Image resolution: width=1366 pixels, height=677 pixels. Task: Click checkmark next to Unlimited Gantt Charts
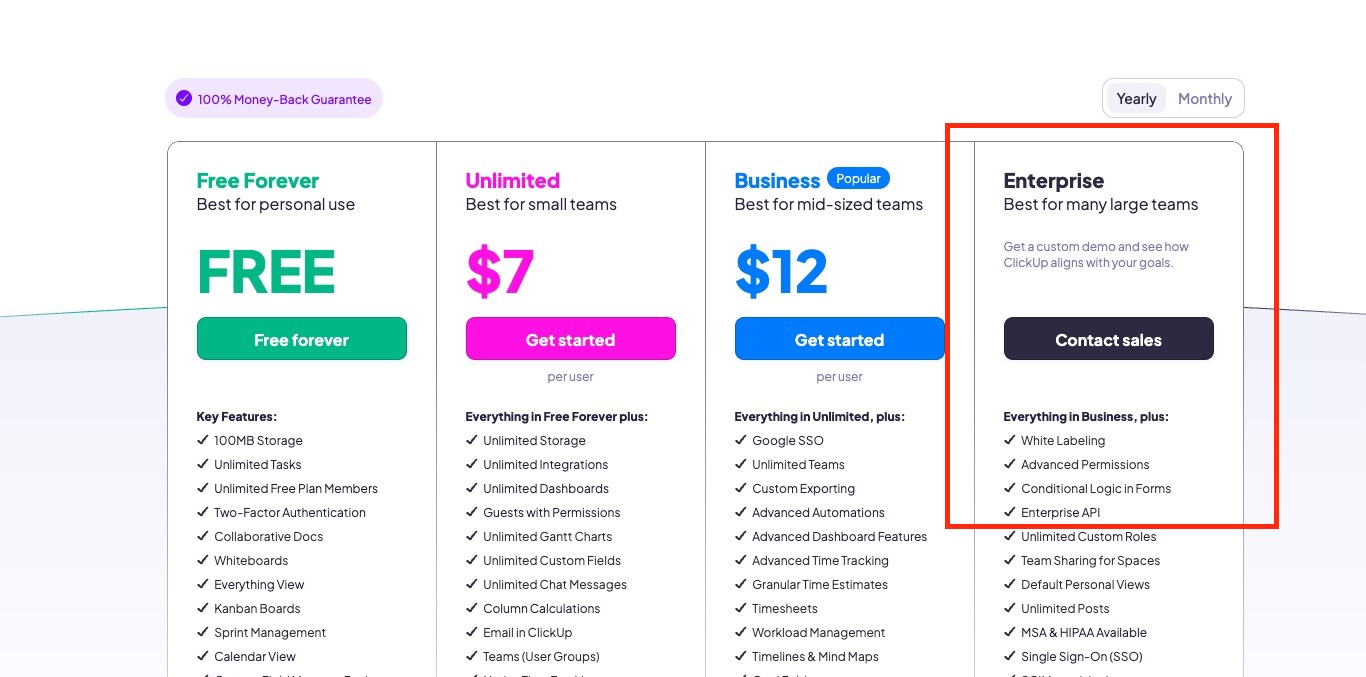click(472, 536)
